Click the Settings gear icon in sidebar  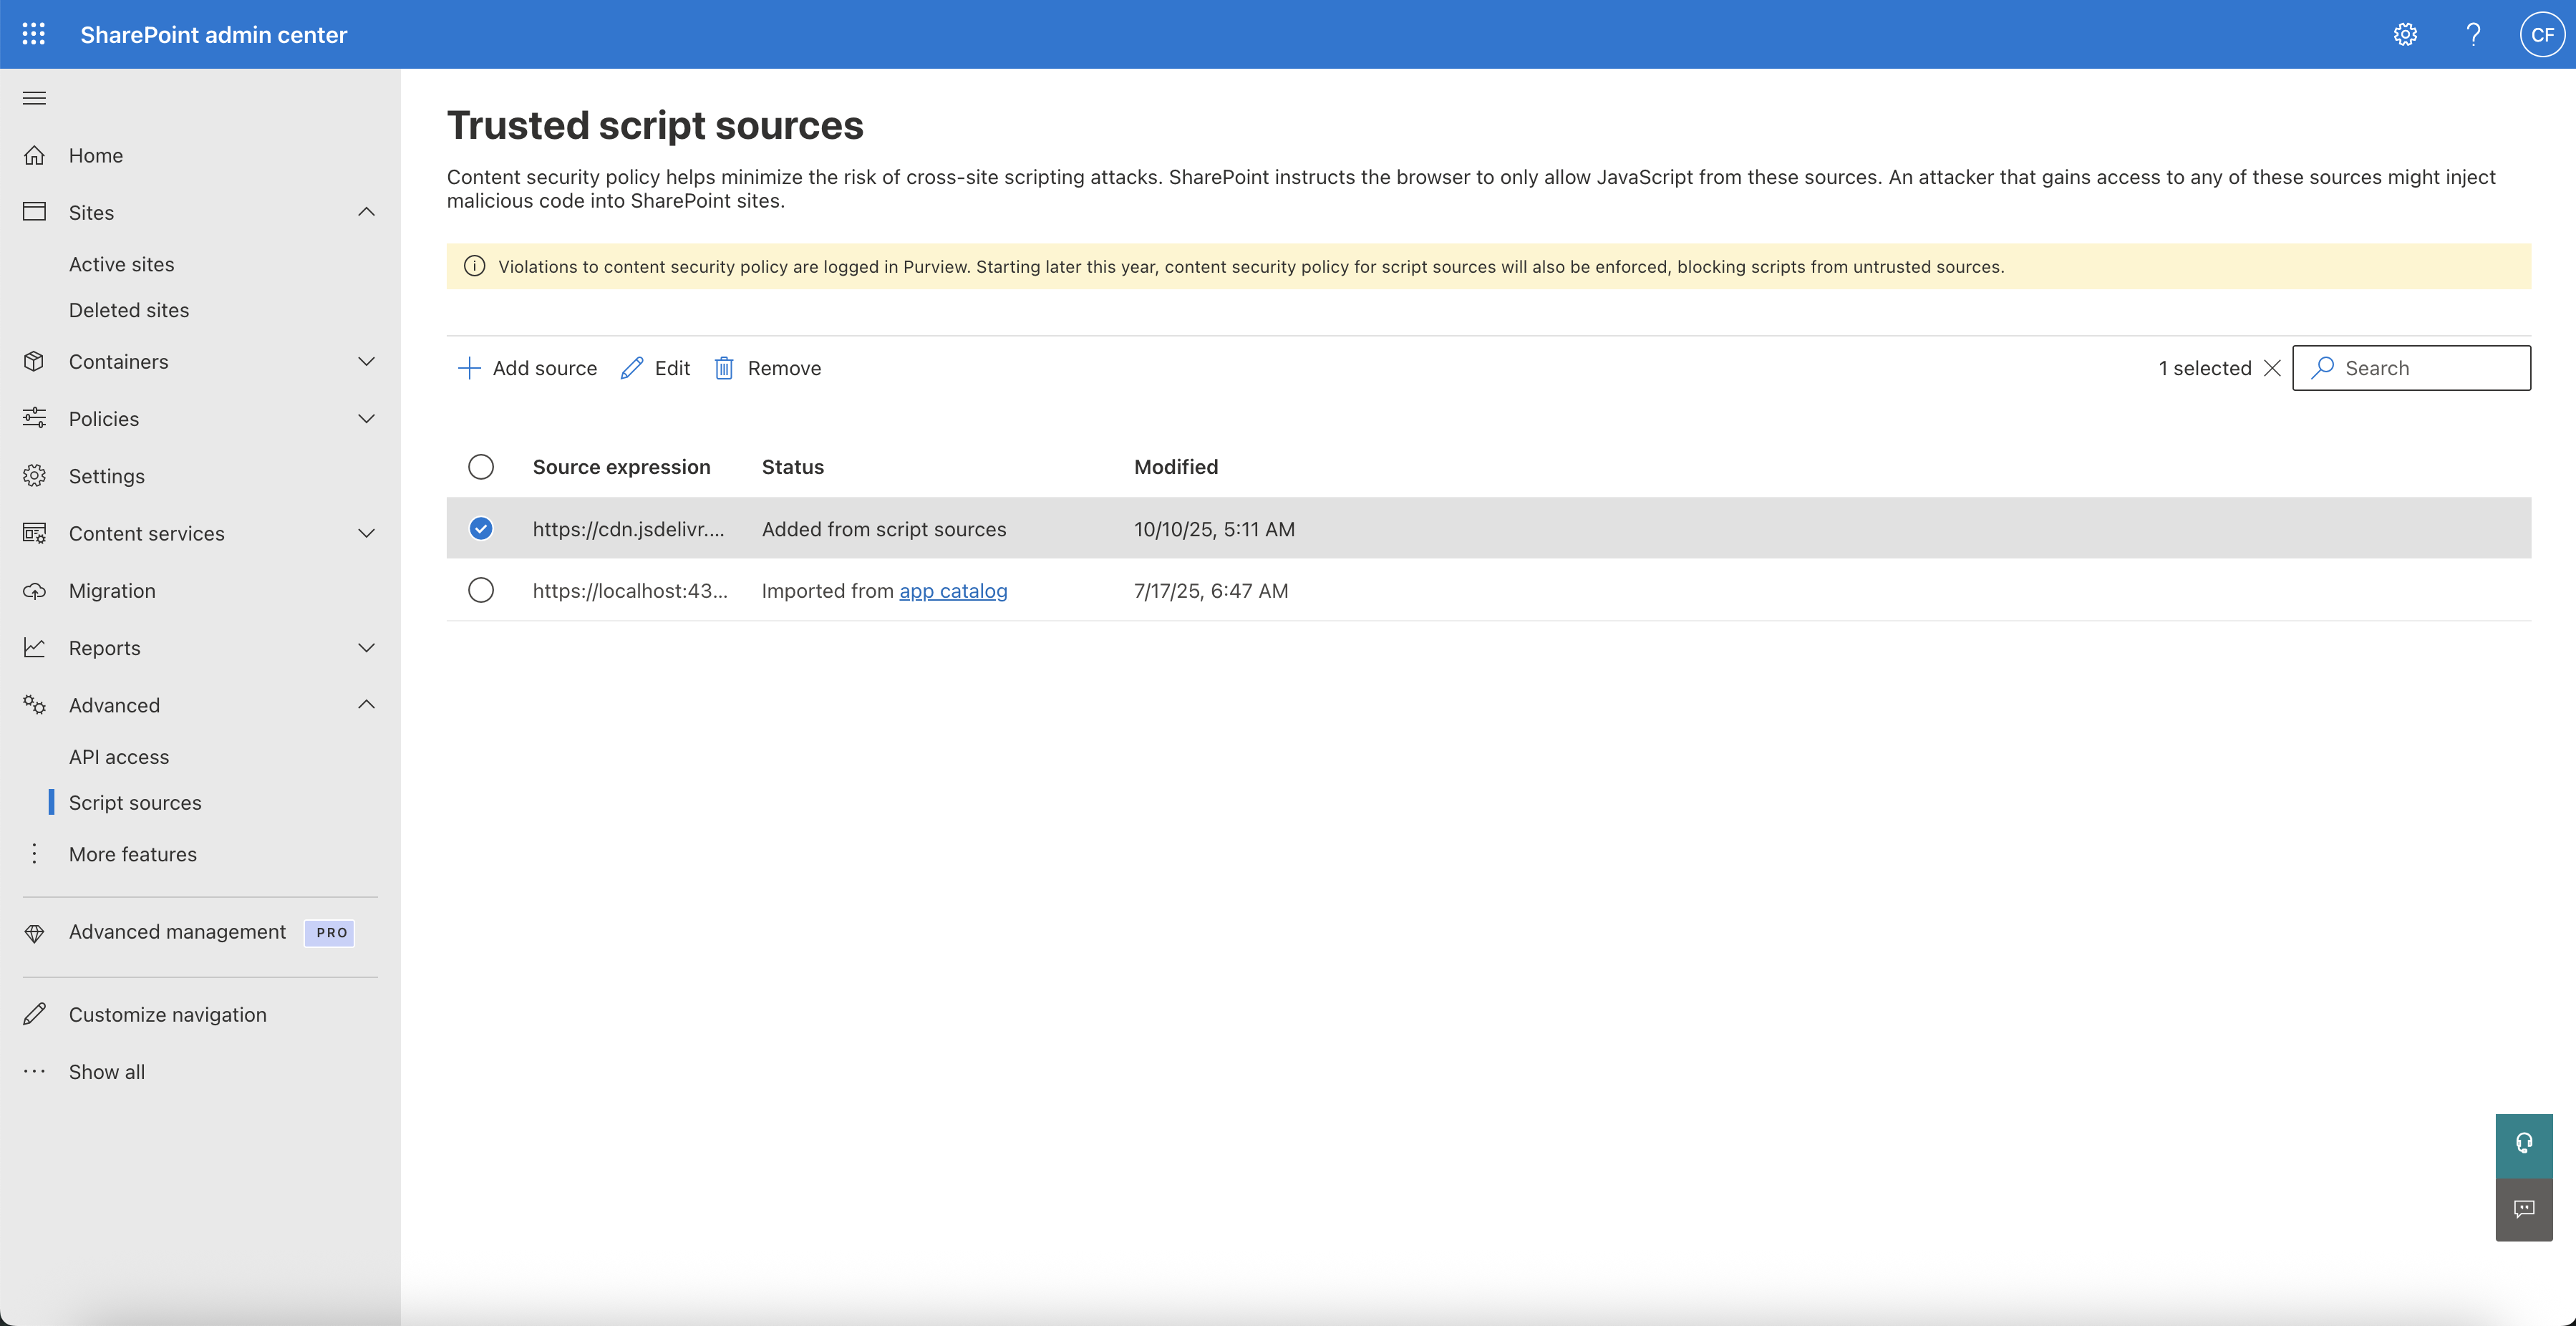(34, 476)
